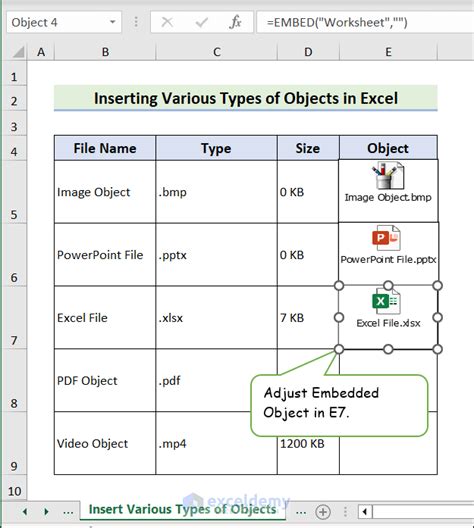Click the more sheets ellipsis right of tab
Screen dimensions: 474x528
(301, 512)
